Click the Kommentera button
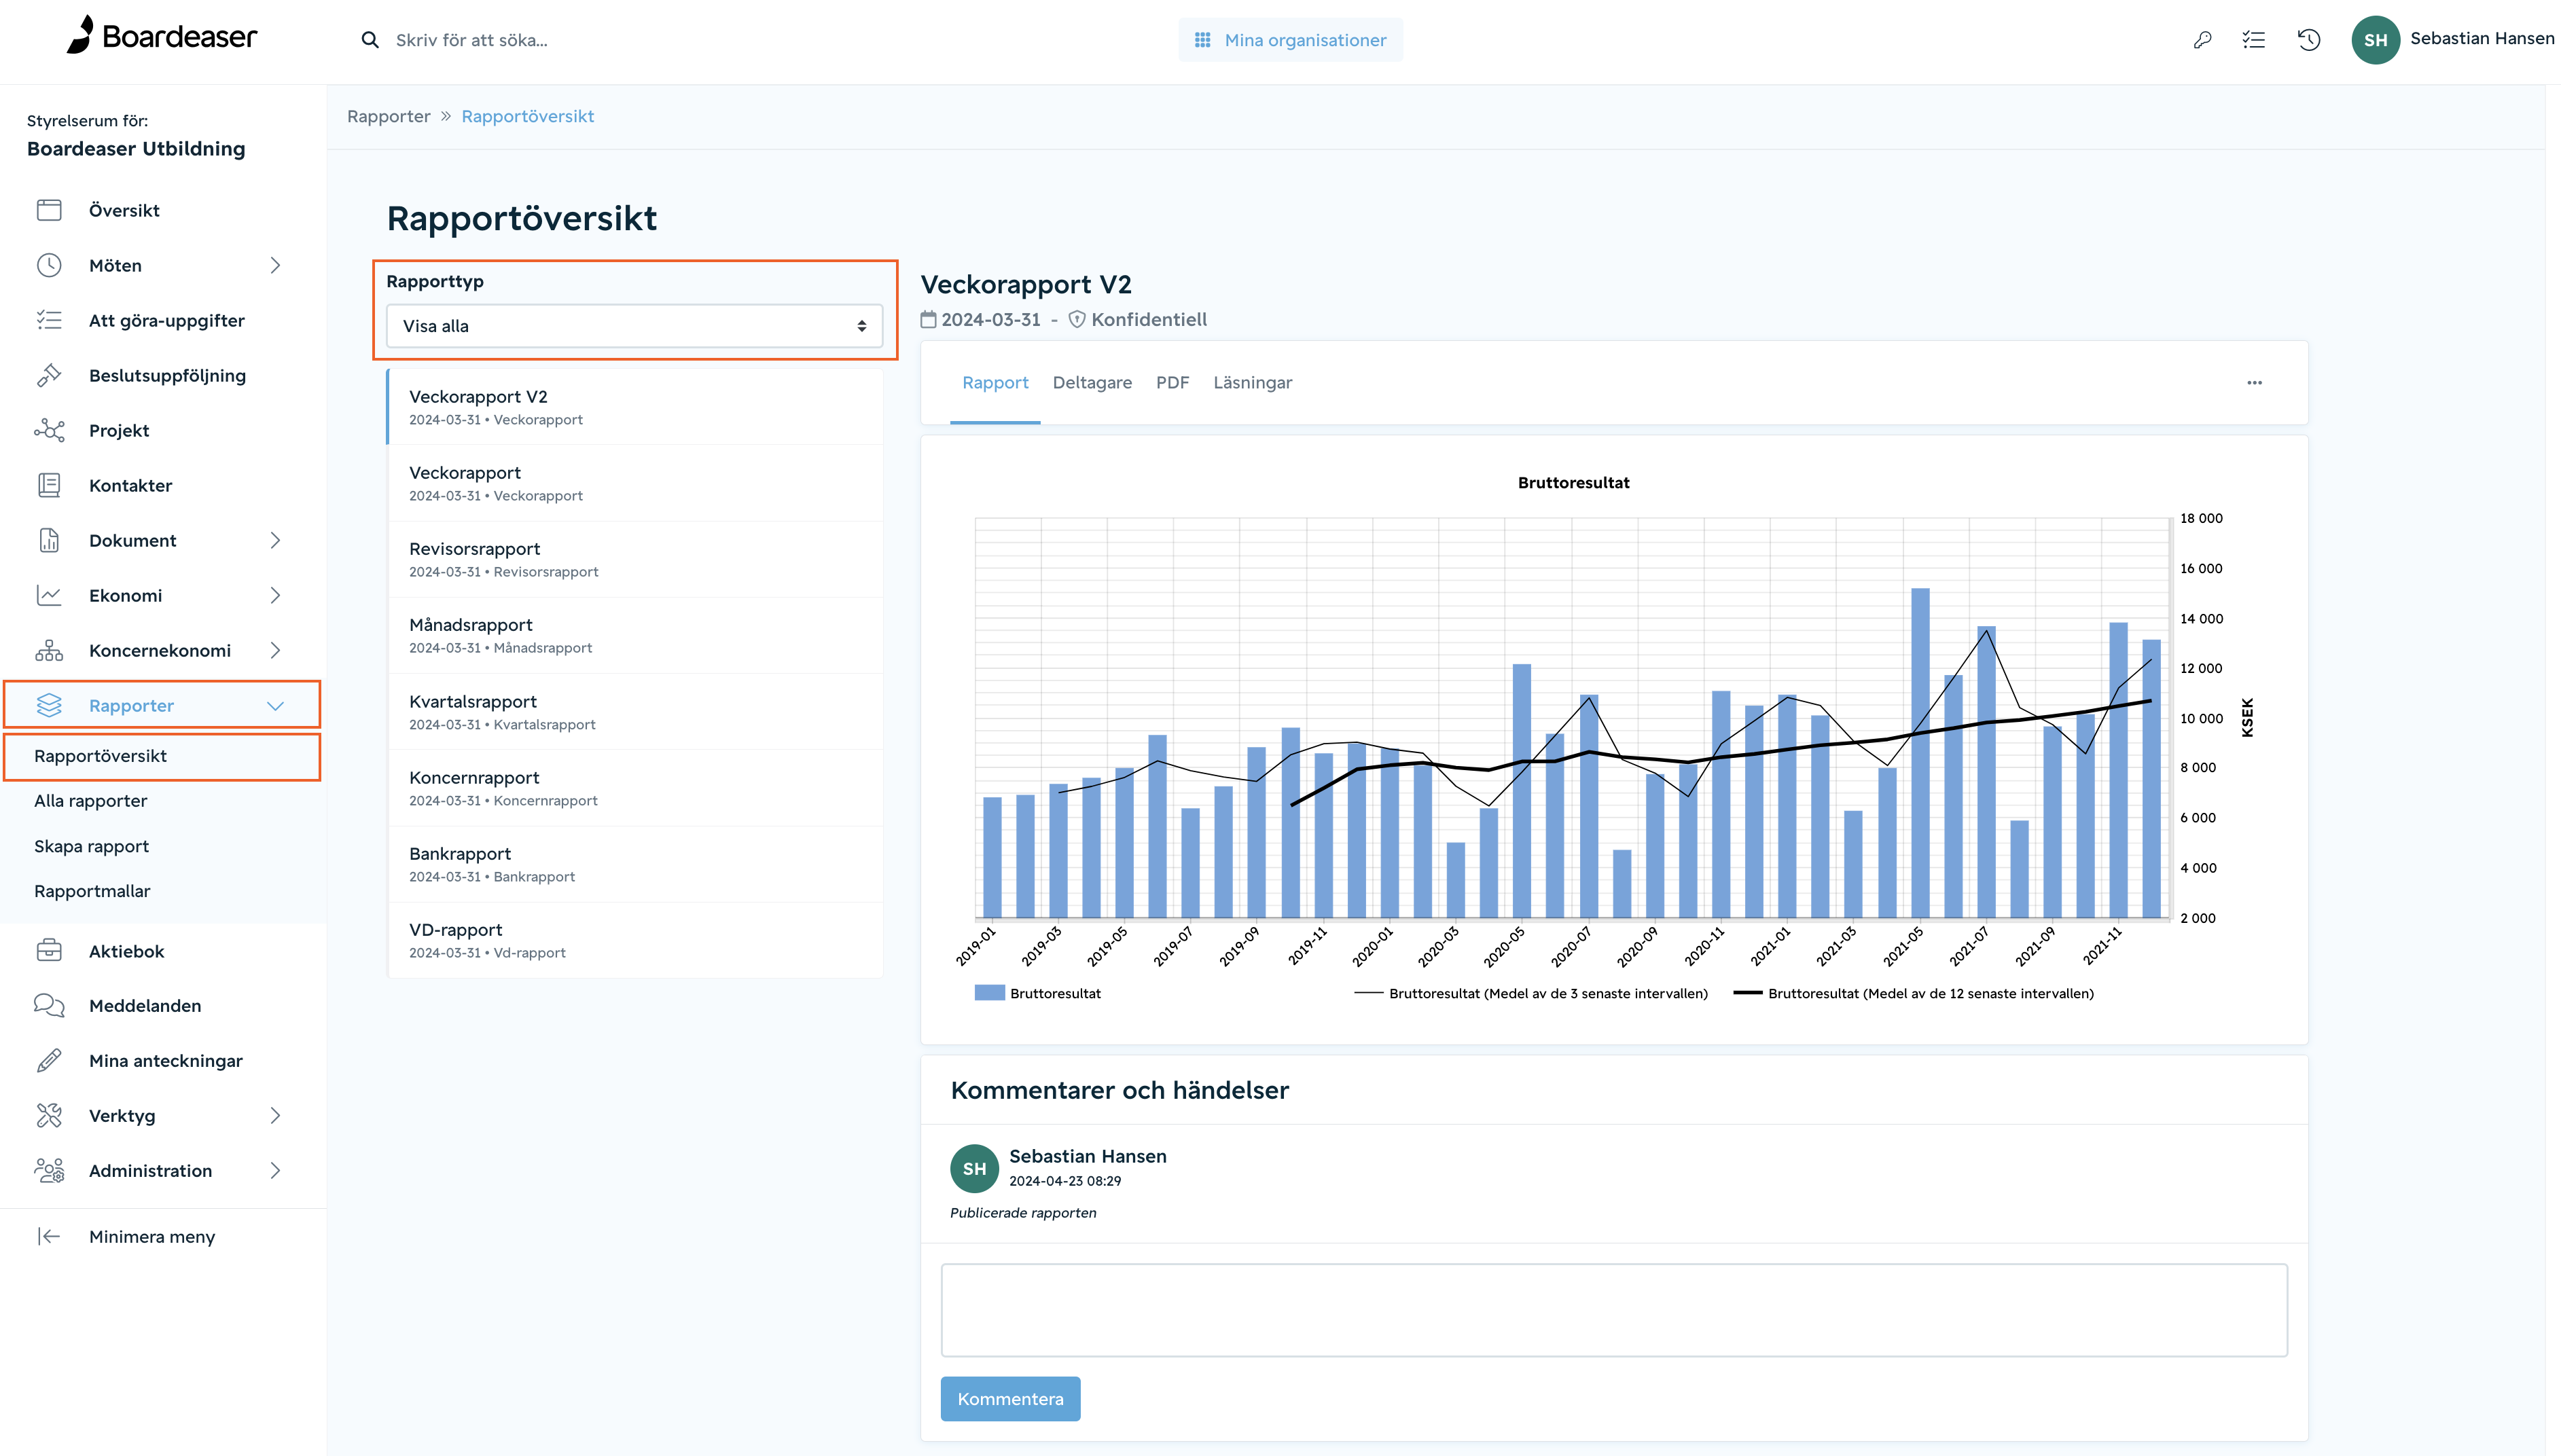The image size is (2561, 1456). 1010,1398
